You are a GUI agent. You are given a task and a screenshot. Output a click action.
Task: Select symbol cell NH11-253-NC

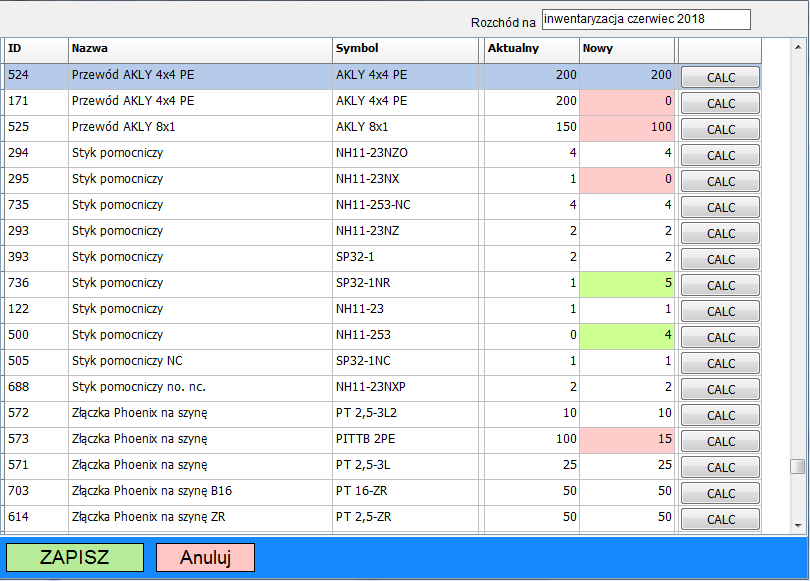pyautogui.click(x=406, y=207)
